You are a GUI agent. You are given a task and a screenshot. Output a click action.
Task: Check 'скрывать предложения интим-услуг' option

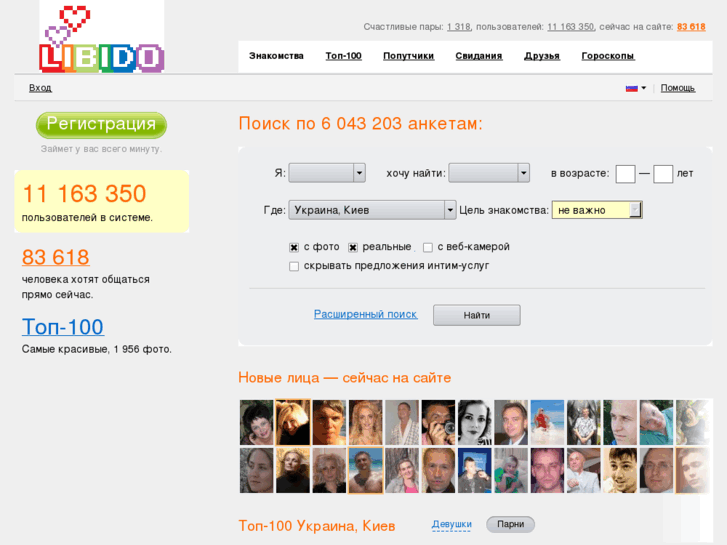294,266
